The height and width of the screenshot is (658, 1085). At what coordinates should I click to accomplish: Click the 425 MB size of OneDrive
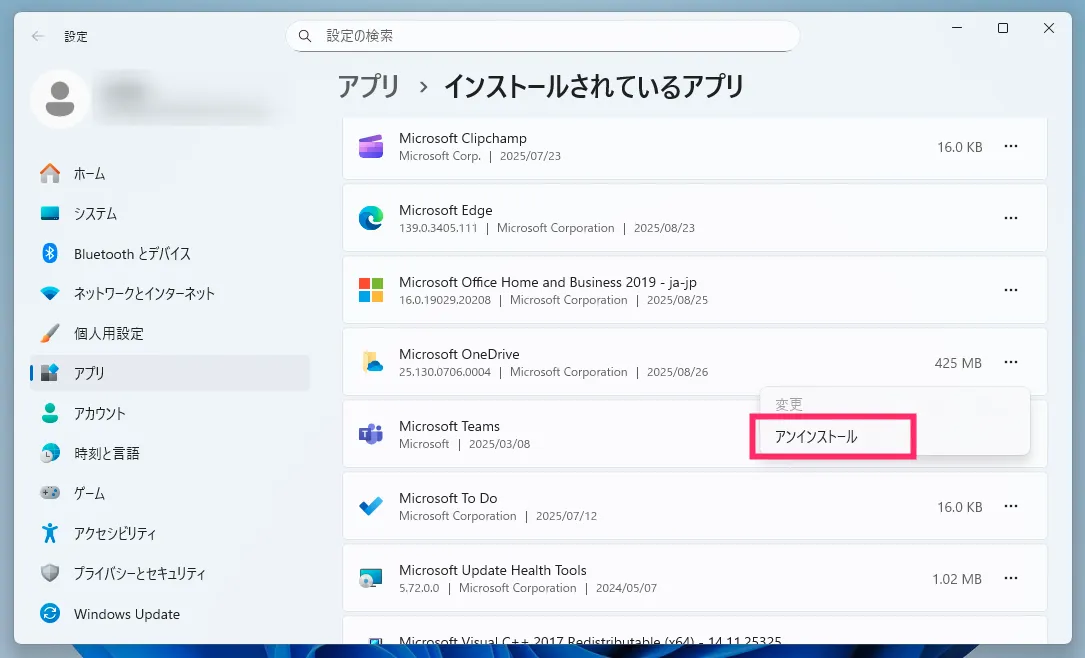[958, 363]
